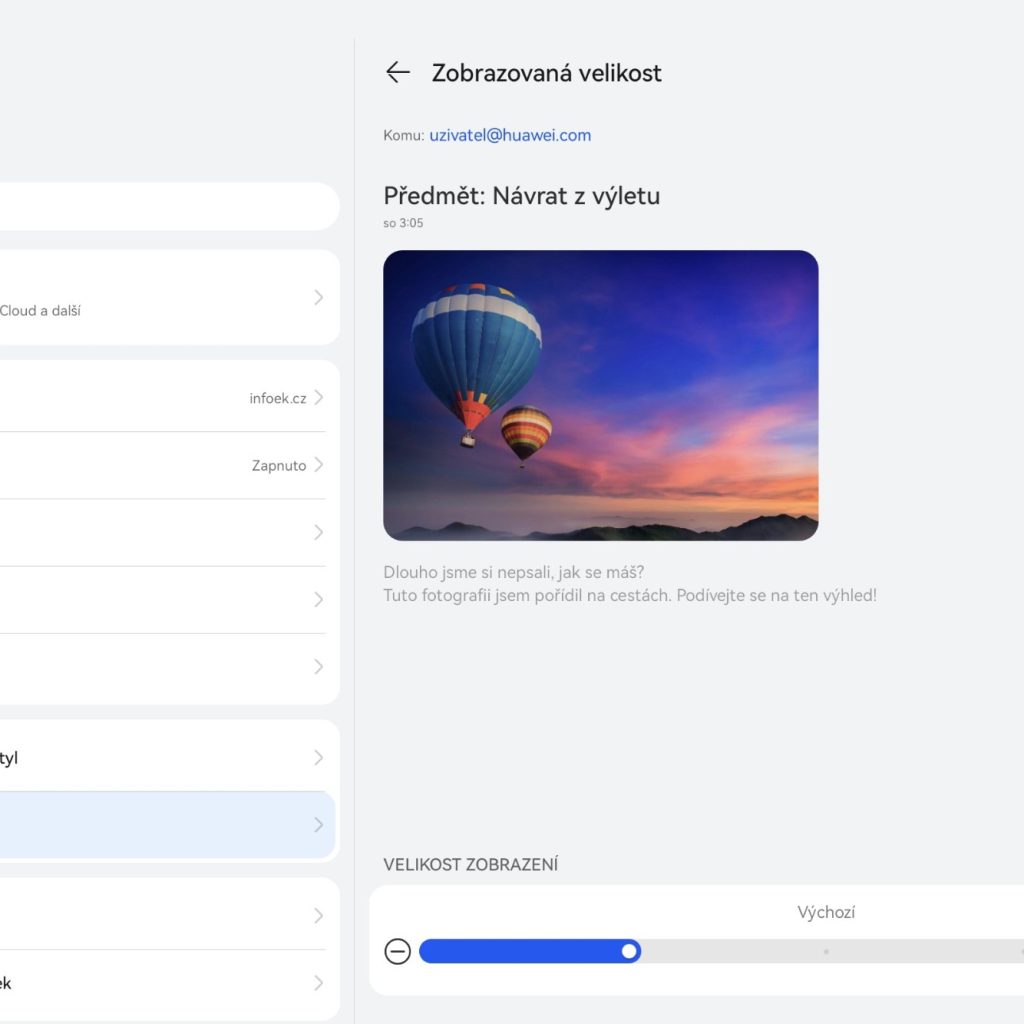Click the hot air balloon preview image
Image resolution: width=1024 pixels, height=1024 pixels.
point(600,395)
